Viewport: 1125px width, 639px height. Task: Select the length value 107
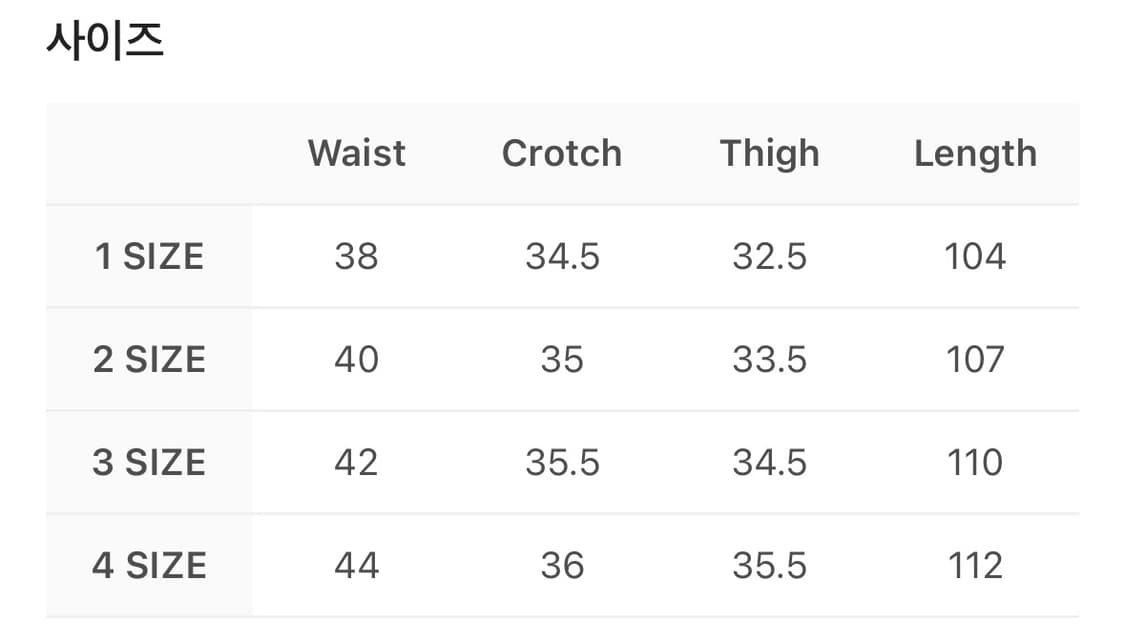pos(975,360)
